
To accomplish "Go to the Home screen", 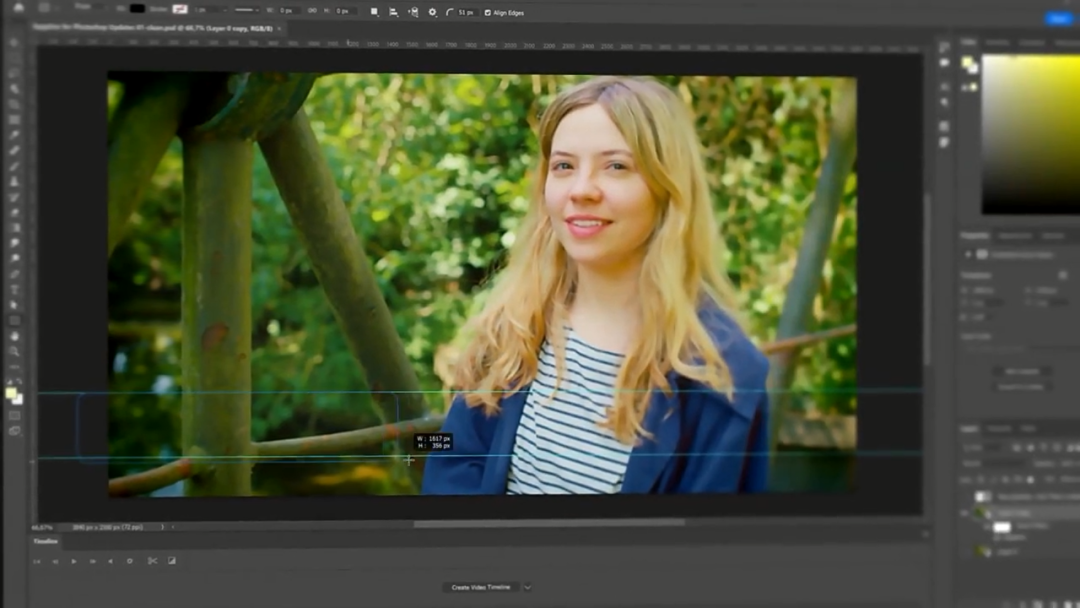I will tap(19, 8).
